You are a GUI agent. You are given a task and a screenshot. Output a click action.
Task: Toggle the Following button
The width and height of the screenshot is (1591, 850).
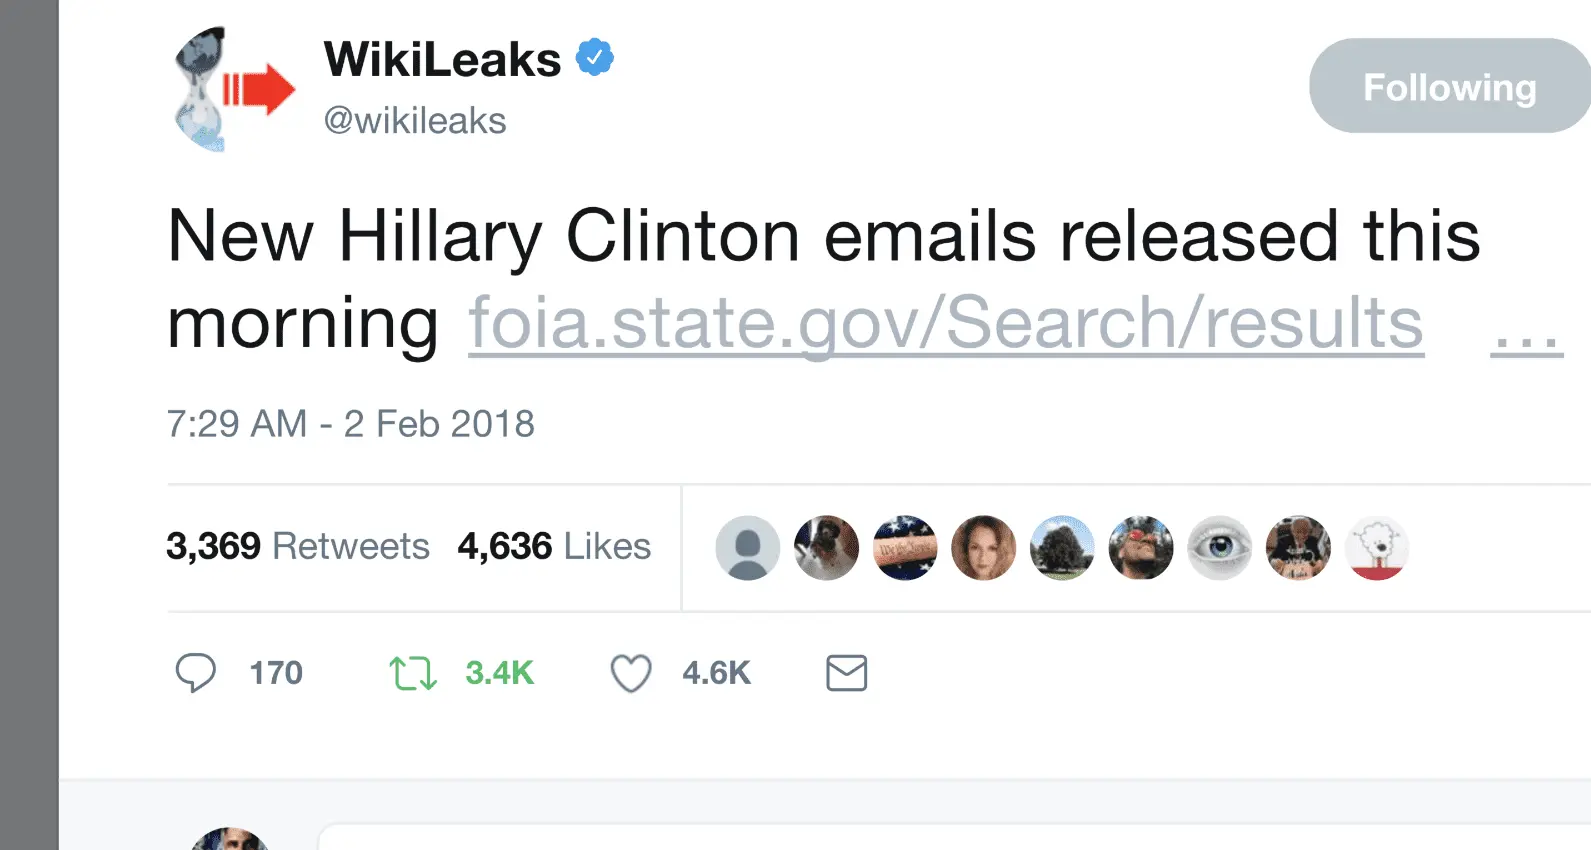point(1449,87)
